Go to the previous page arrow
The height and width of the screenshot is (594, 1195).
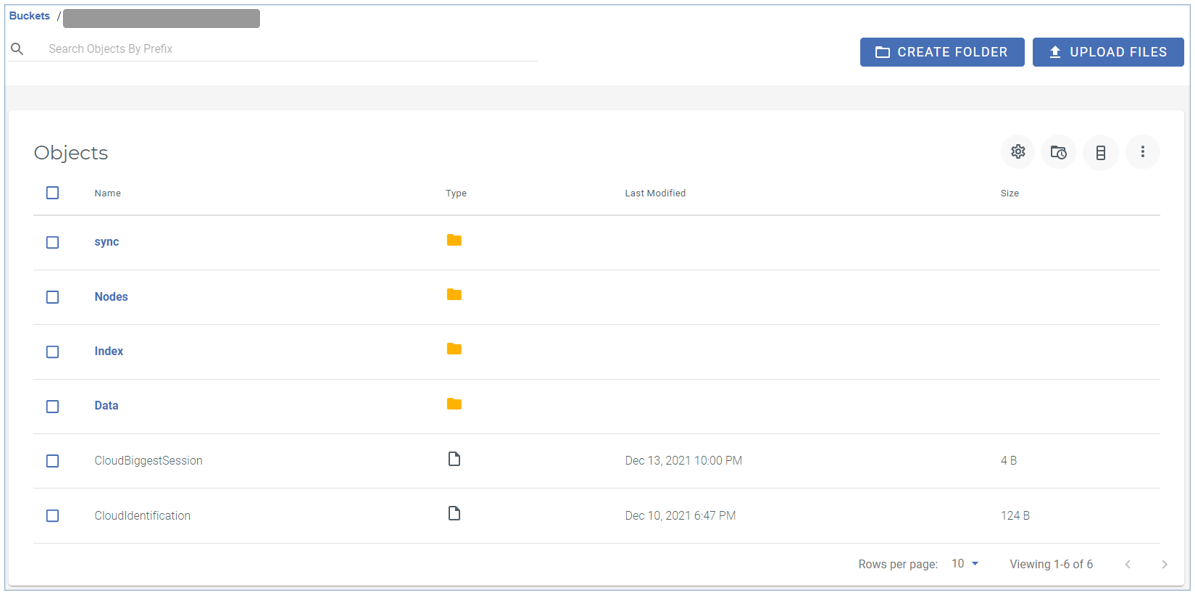[1128, 565]
